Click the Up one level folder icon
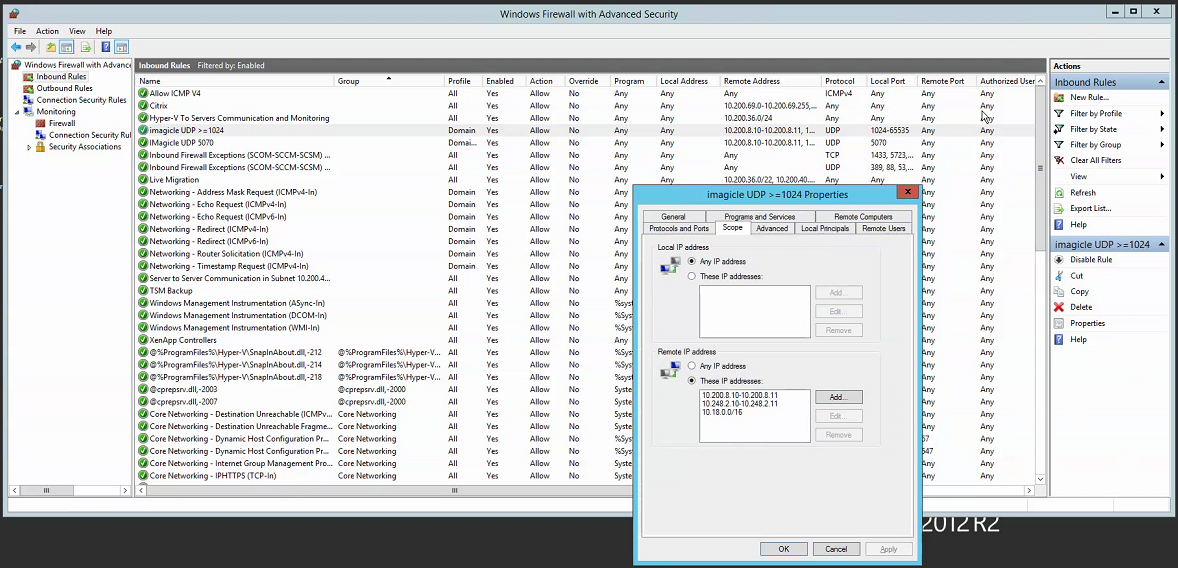The height and width of the screenshot is (568, 1178). [51, 47]
